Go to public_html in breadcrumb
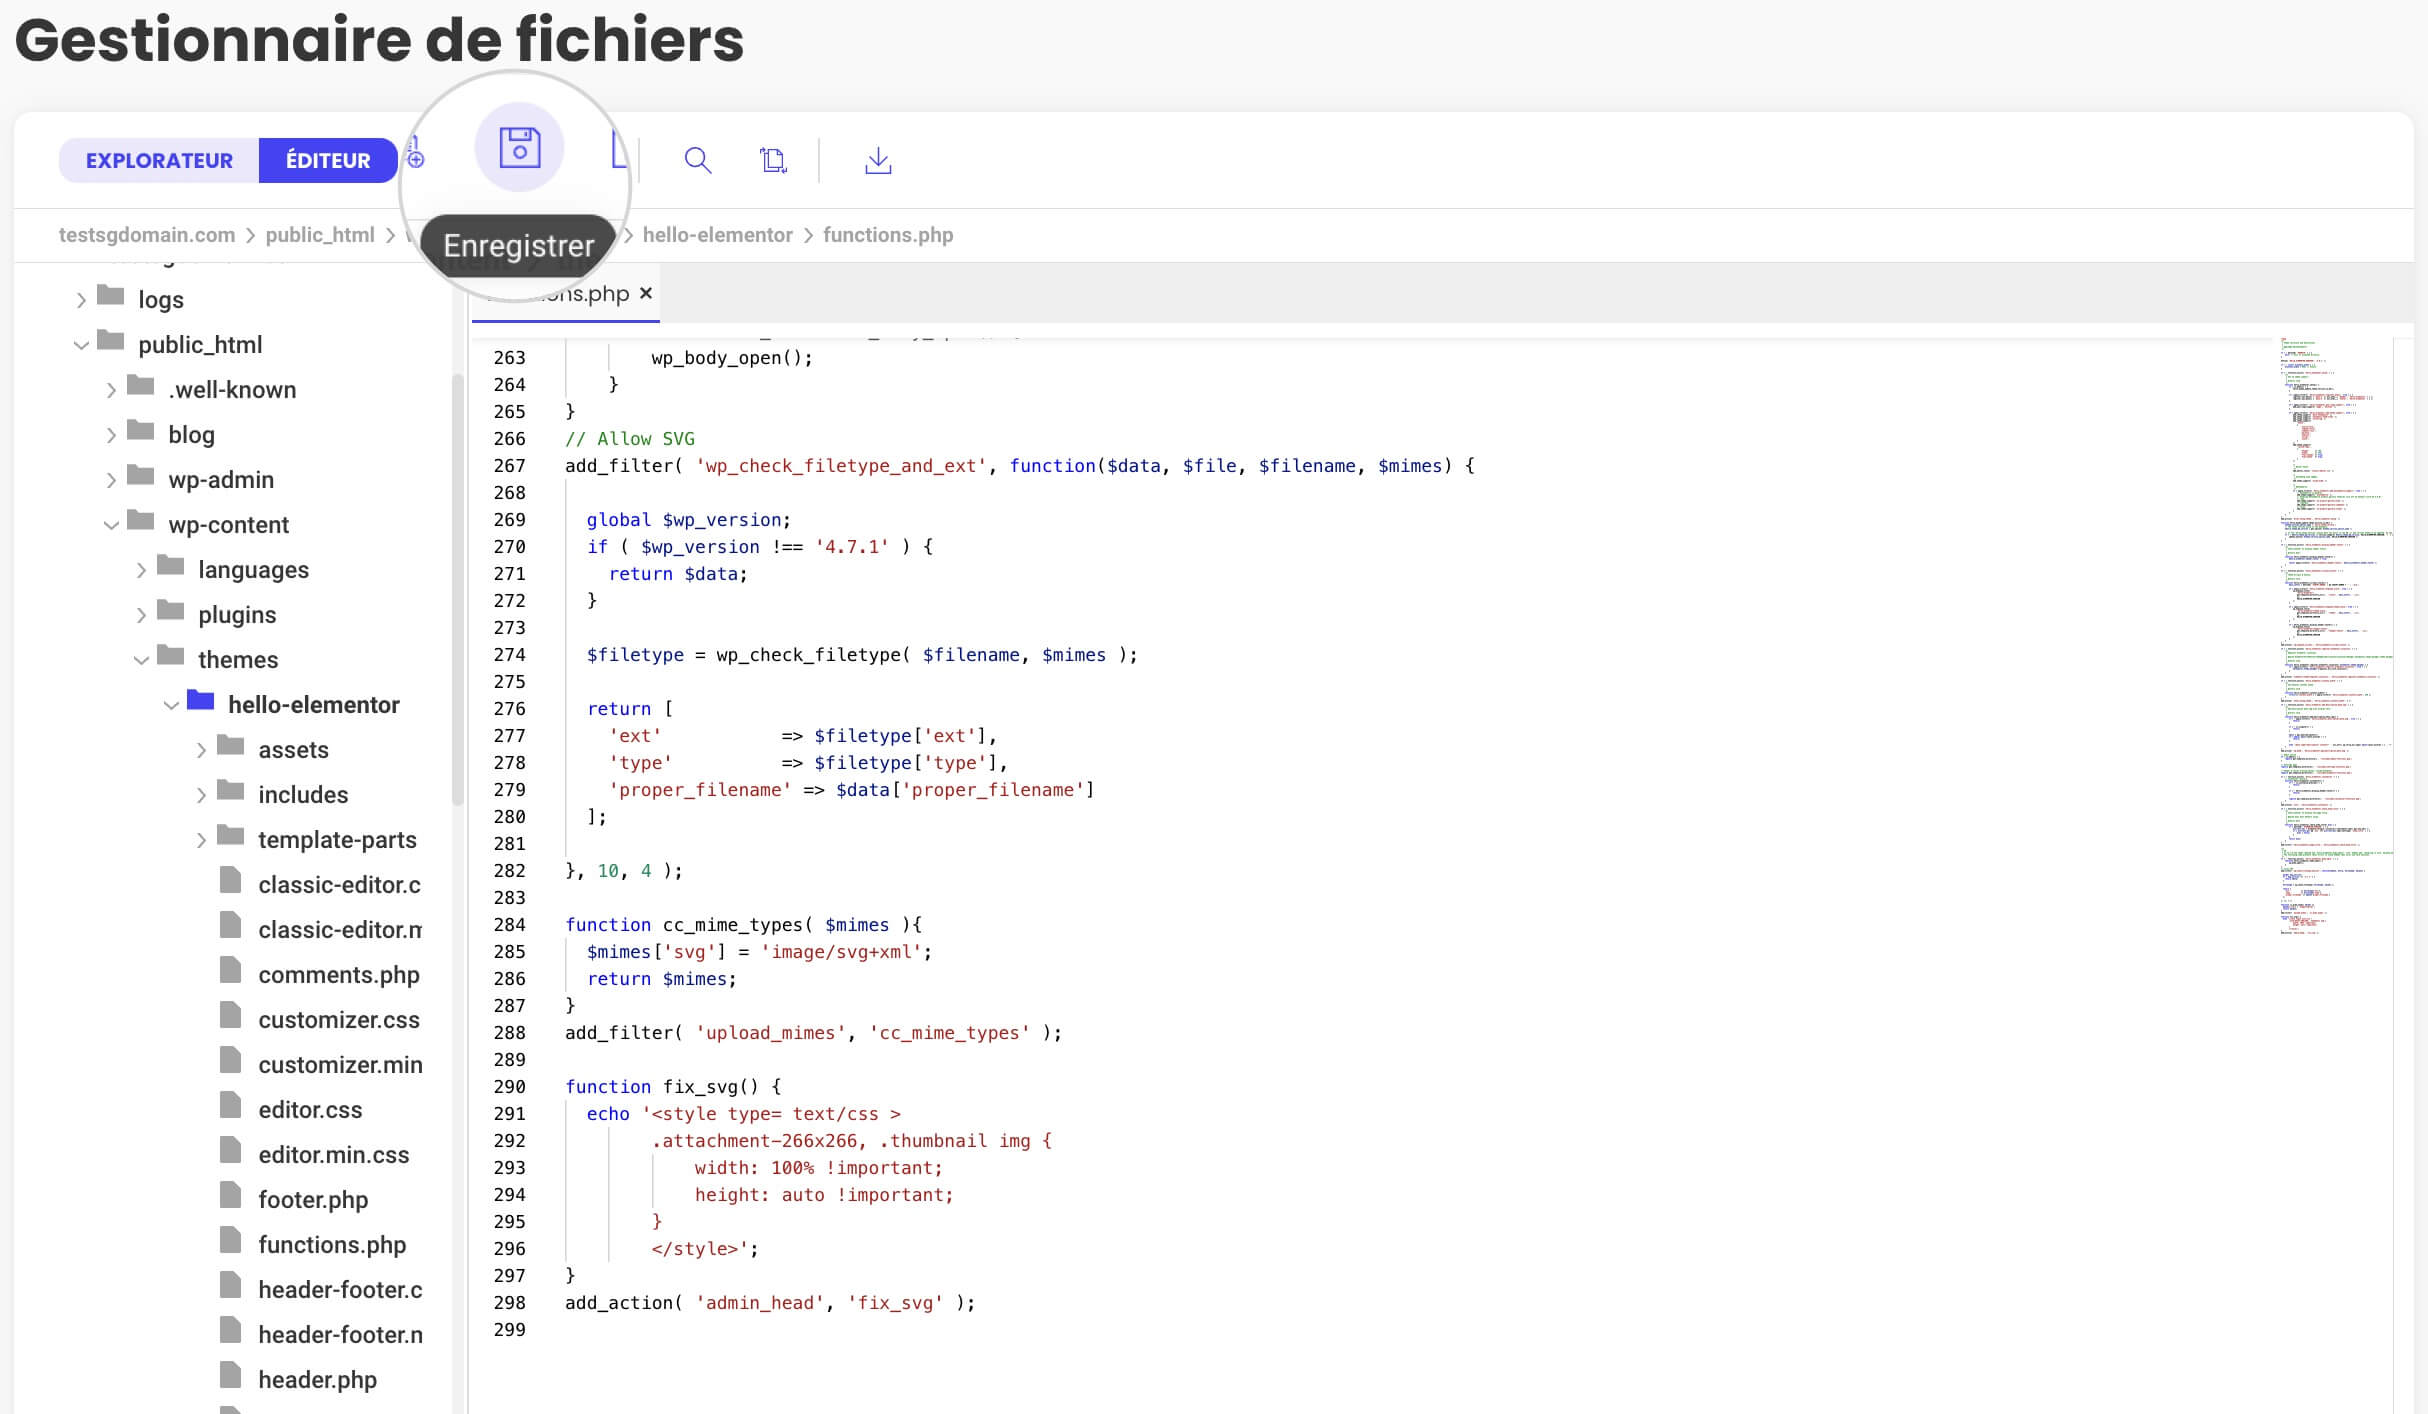The image size is (2428, 1414). (x=320, y=235)
